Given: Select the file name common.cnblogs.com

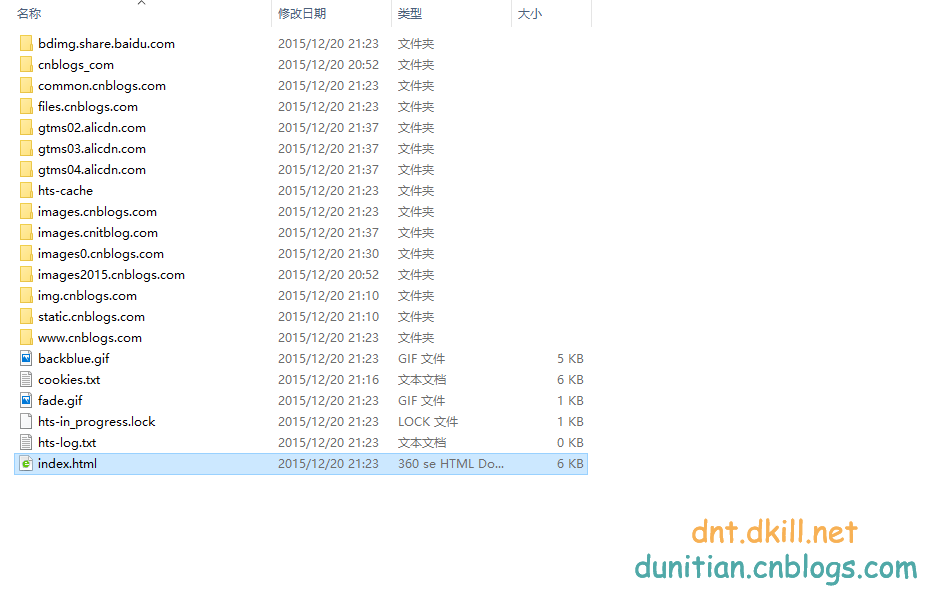Looking at the screenshot, I should pos(102,86).
